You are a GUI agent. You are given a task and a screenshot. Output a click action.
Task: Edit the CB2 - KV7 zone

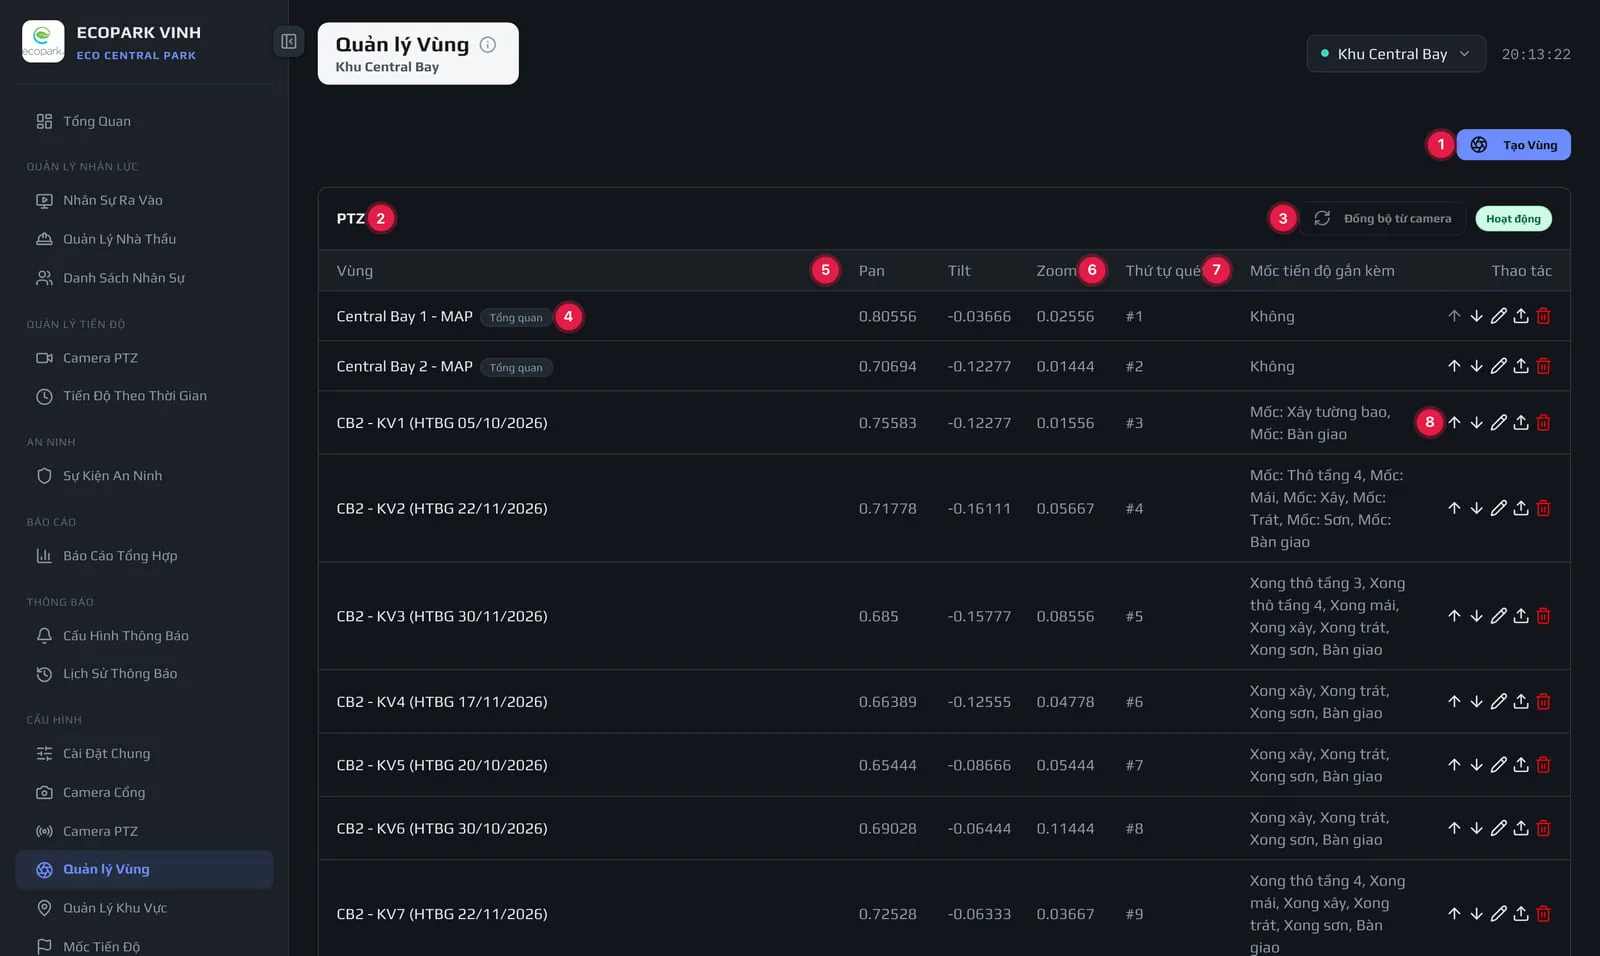pyautogui.click(x=1498, y=914)
